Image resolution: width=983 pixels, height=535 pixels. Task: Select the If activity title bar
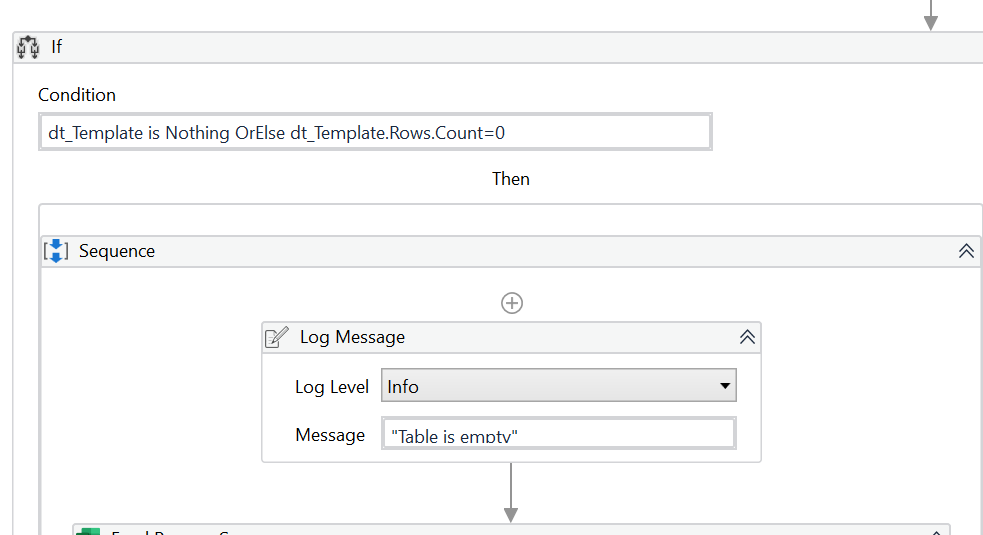(x=500, y=47)
